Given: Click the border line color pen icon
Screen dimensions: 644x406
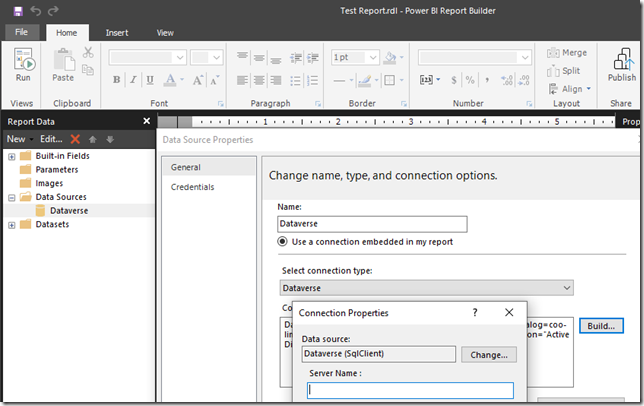Looking at the screenshot, I should [x=365, y=80].
